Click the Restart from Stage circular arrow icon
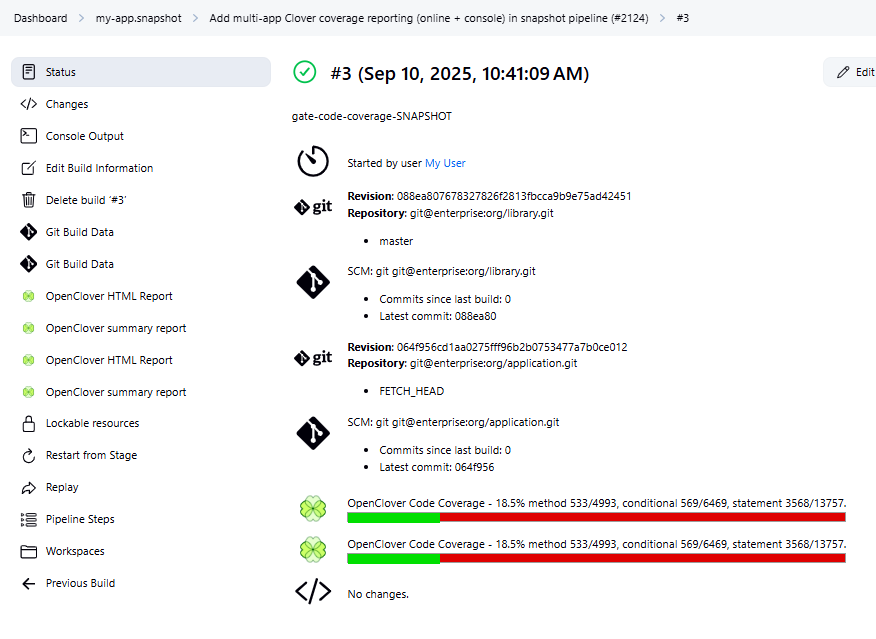The height and width of the screenshot is (639, 876). (29, 455)
